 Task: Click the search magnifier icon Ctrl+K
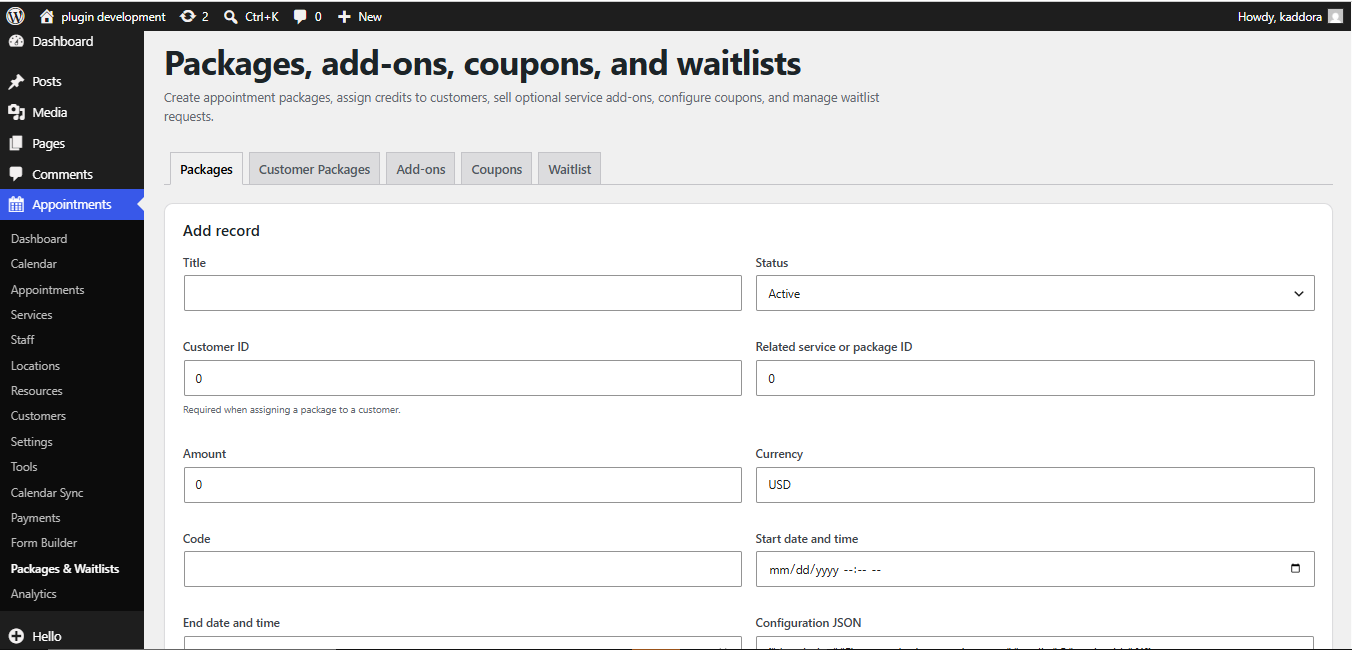point(231,16)
